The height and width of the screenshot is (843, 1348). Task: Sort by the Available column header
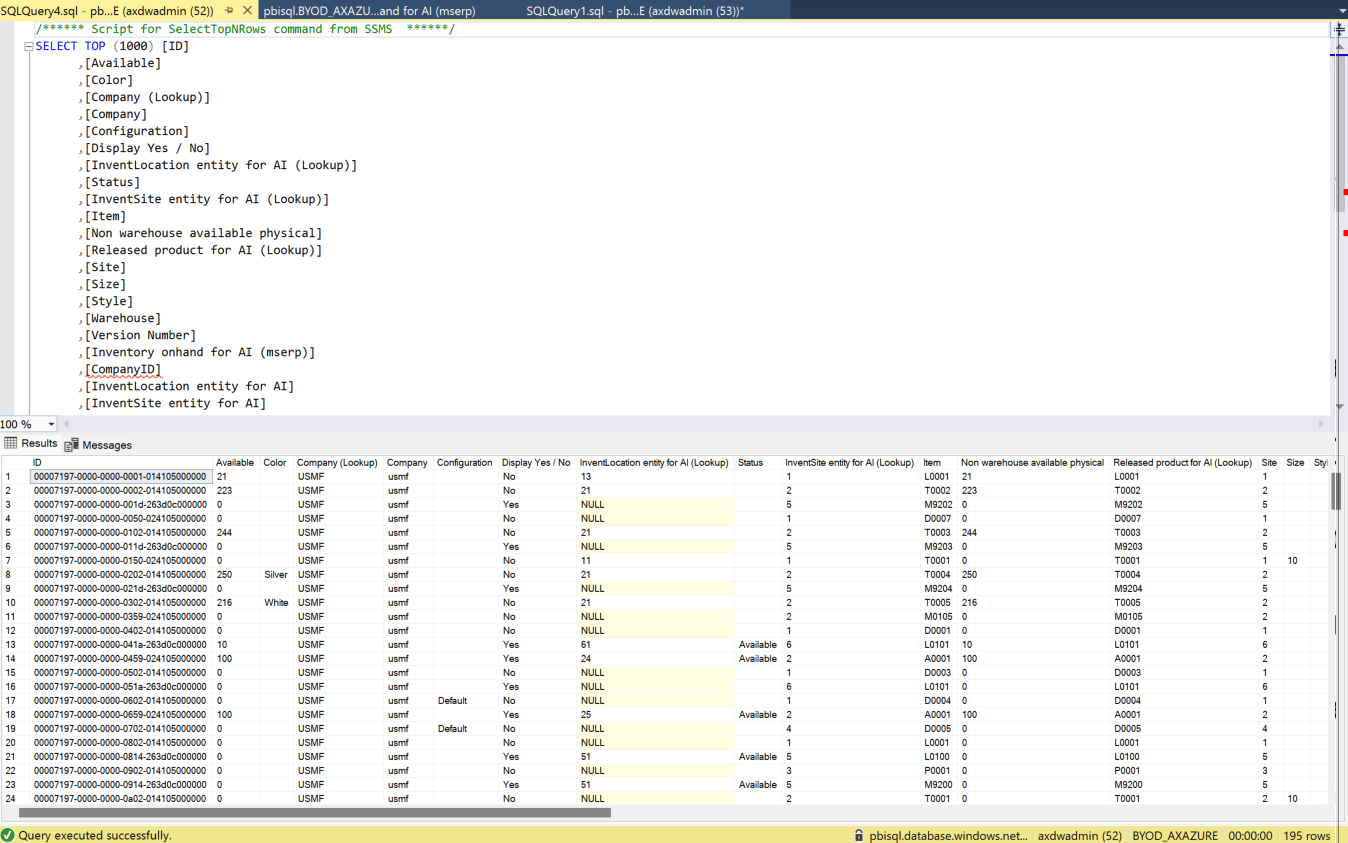coord(235,463)
